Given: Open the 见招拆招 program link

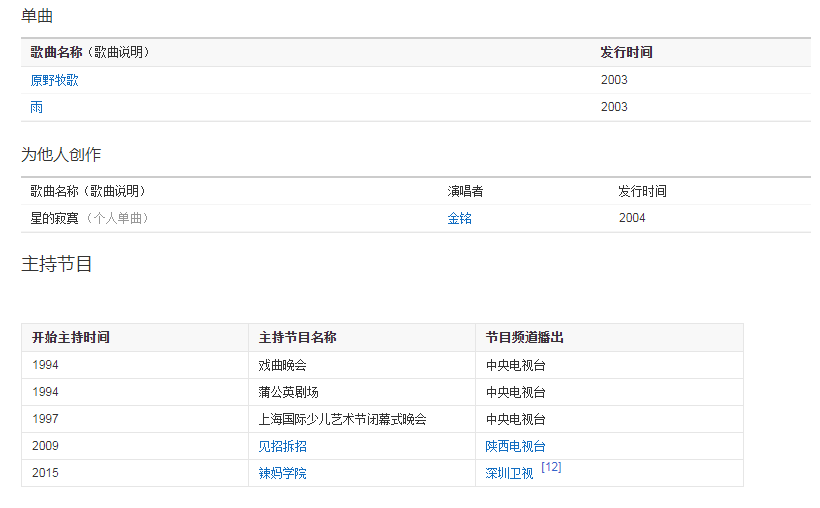Looking at the screenshot, I should 283,446.
